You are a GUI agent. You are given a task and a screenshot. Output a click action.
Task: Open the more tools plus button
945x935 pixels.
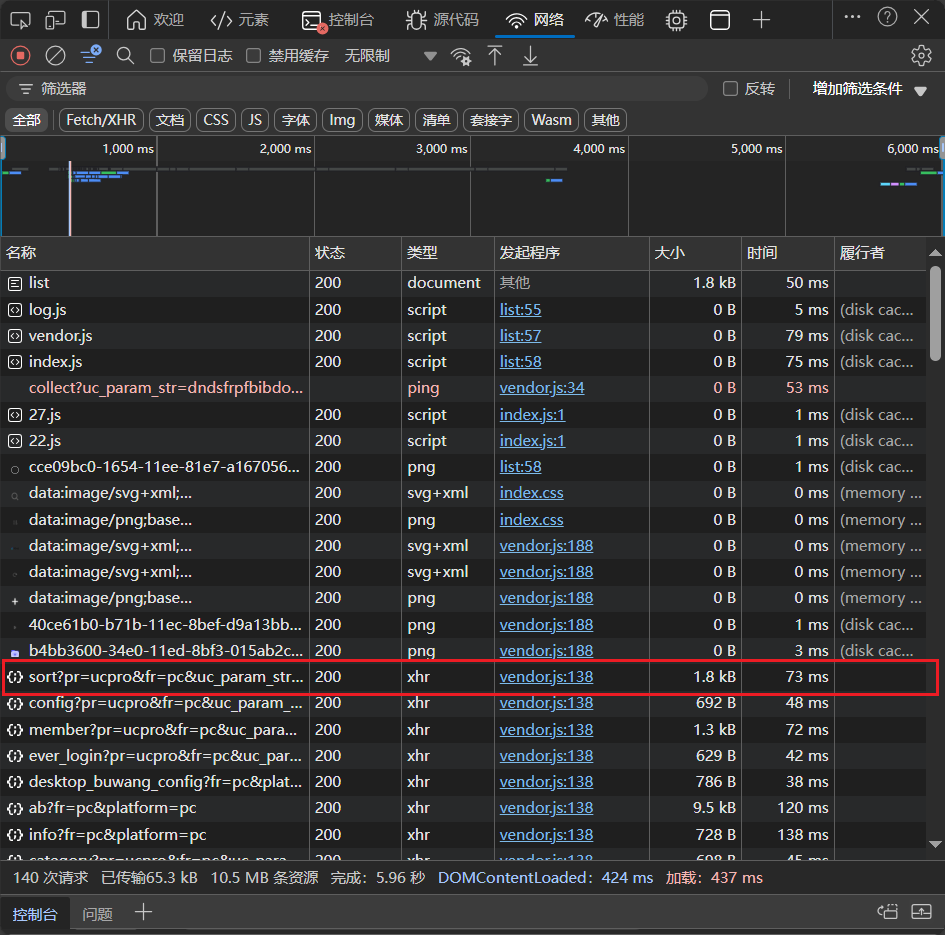(762, 20)
